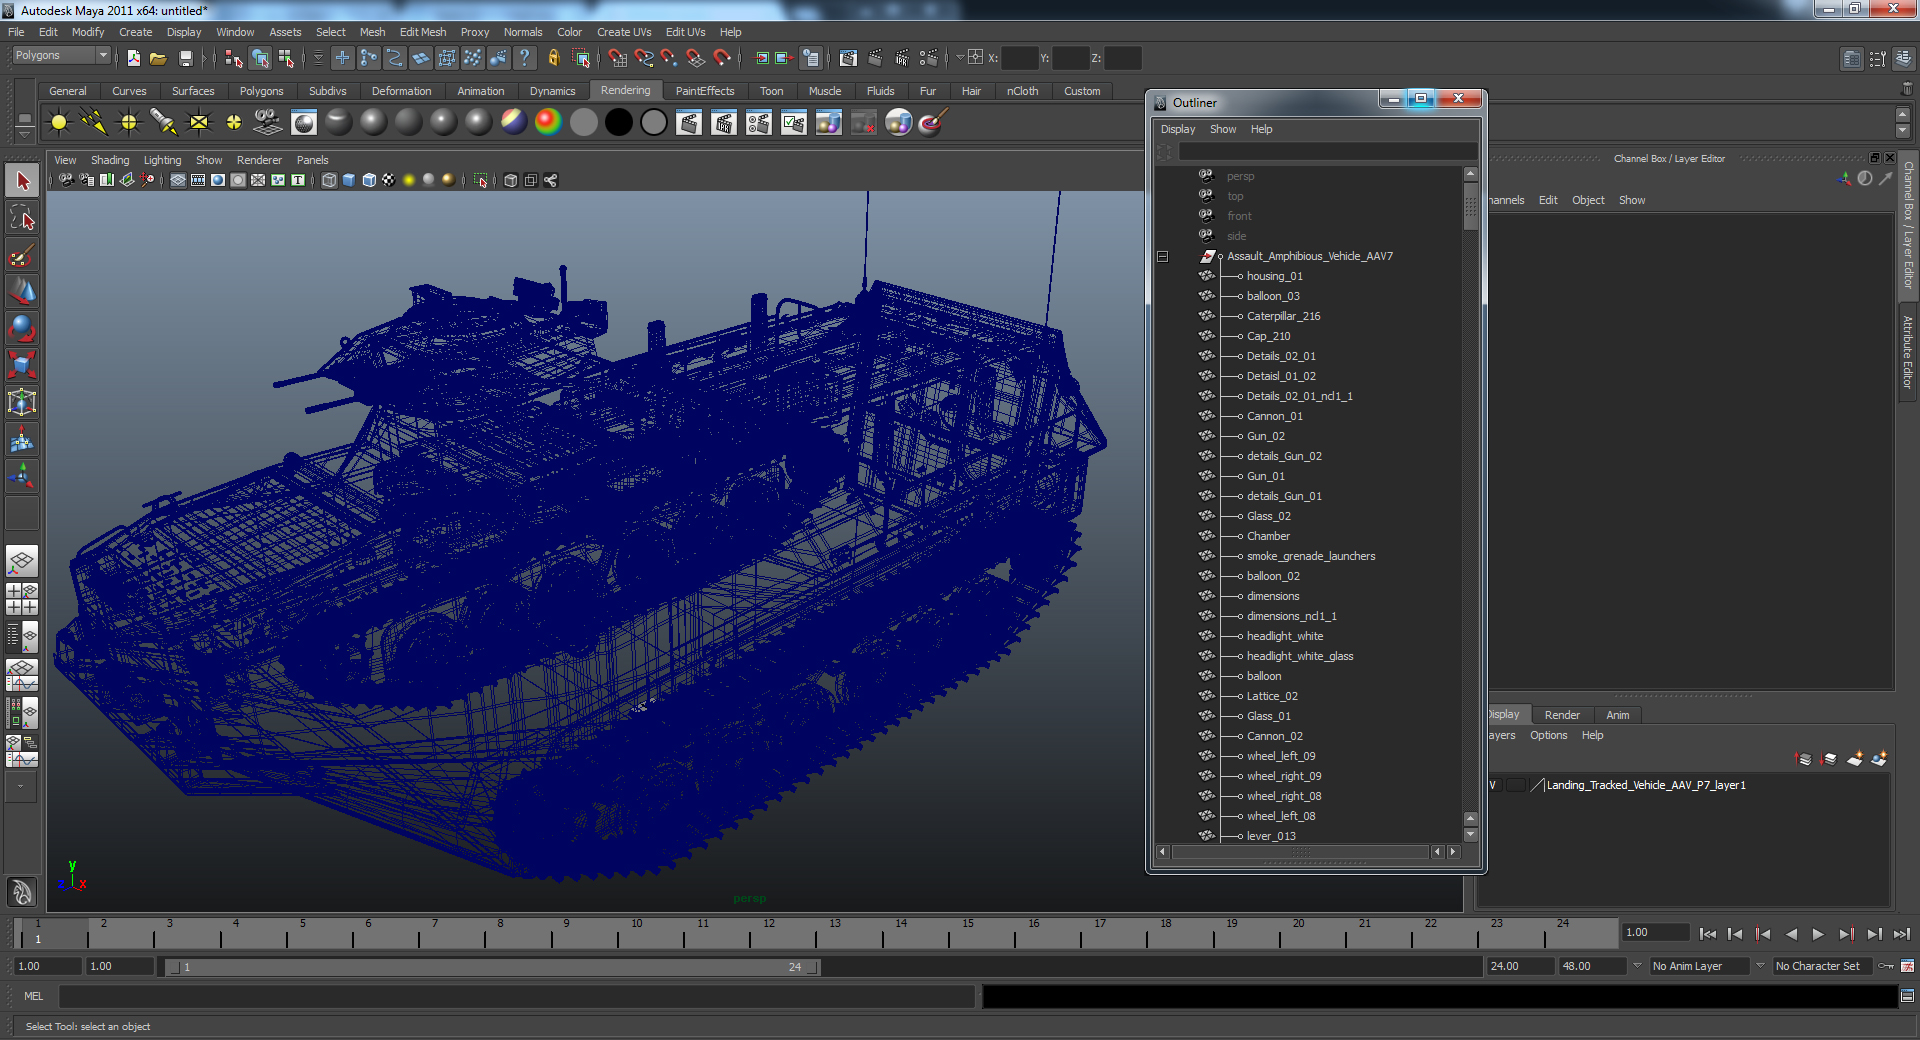Open the No Character Set dropdown arrow
Viewport: 1920px width, 1040px height.
coord(1761,966)
